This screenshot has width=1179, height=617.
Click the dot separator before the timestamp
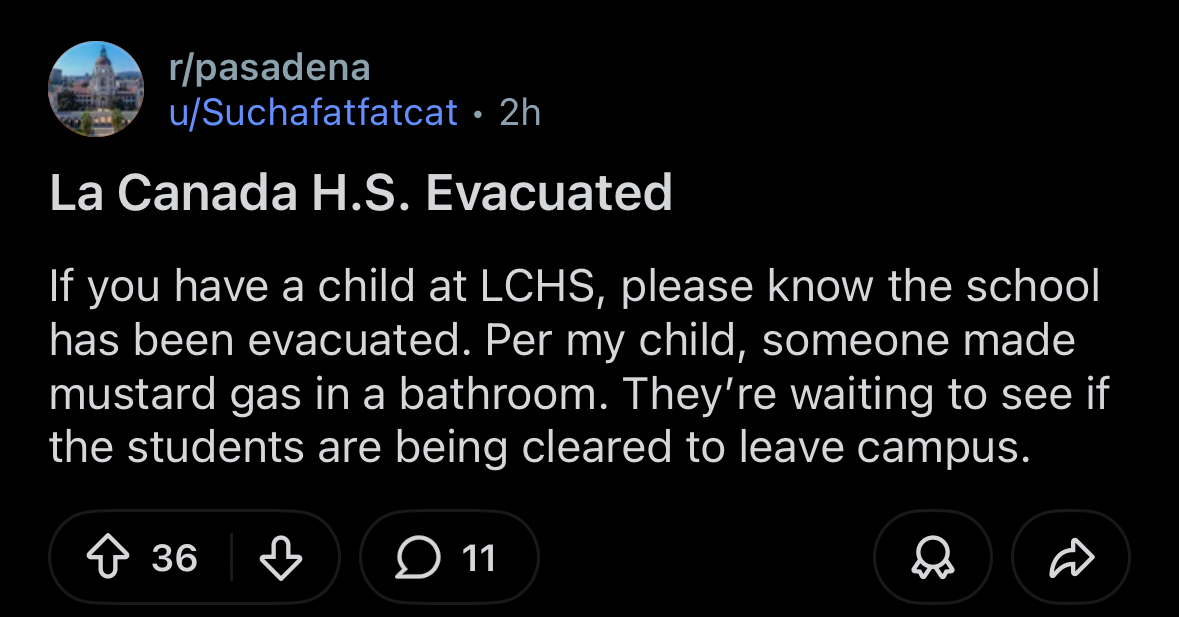(x=478, y=113)
